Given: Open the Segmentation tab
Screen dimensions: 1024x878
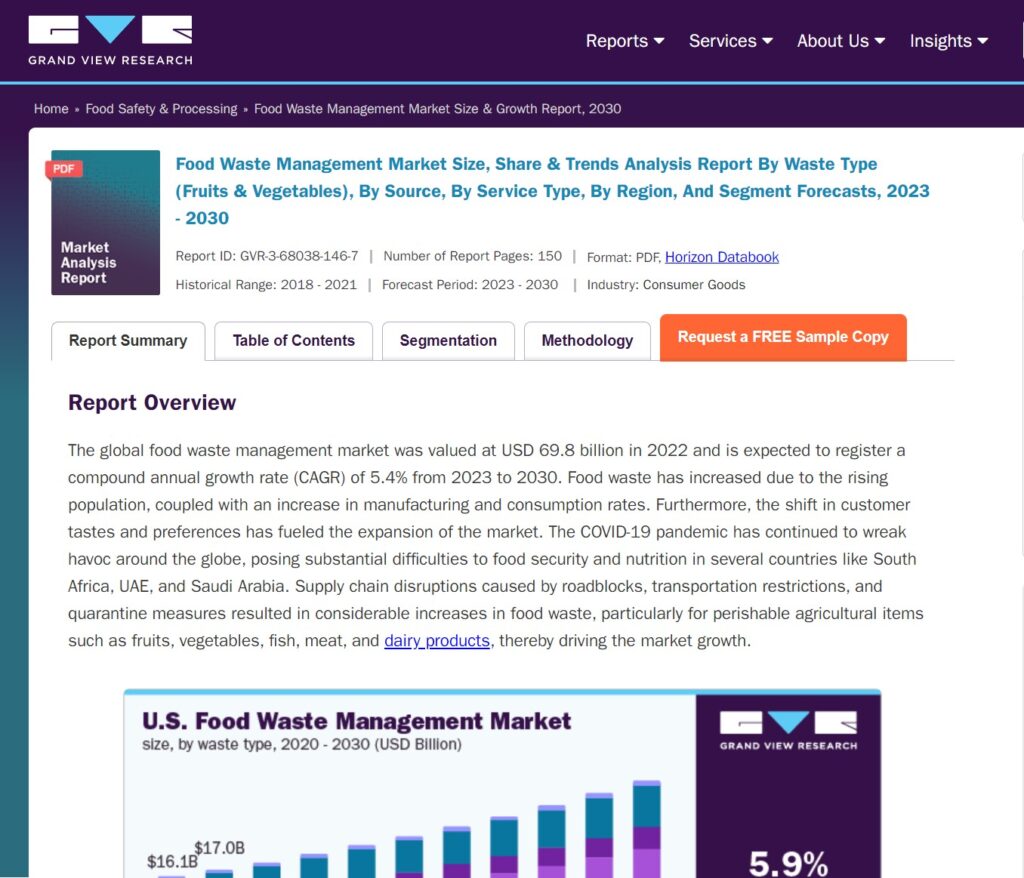Looking at the screenshot, I should [x=448, y=341].
